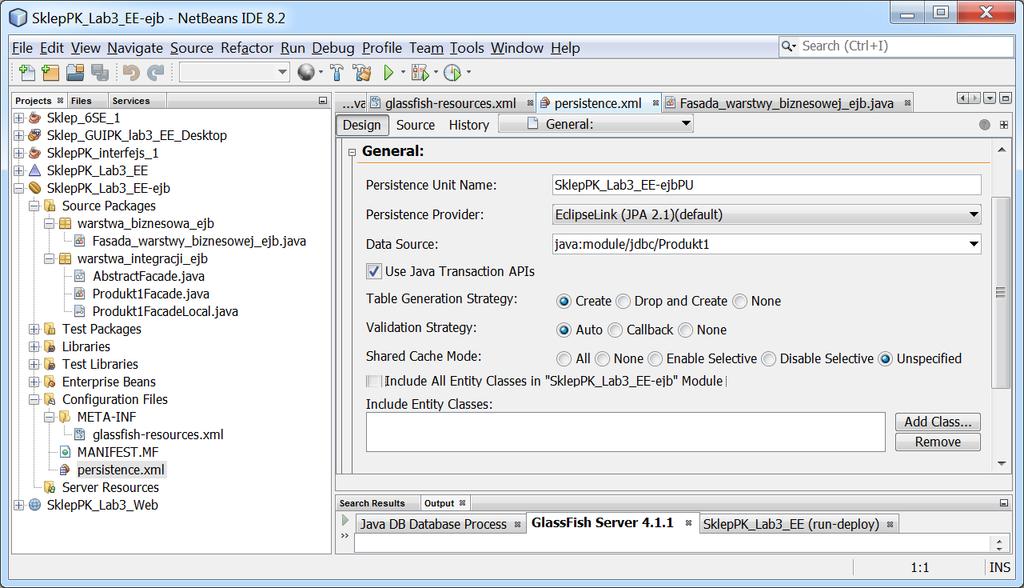Image resolution: width=1024 pixels, height=588 pixels.
Task: Switch to the History view
Action: pos(469,125)
